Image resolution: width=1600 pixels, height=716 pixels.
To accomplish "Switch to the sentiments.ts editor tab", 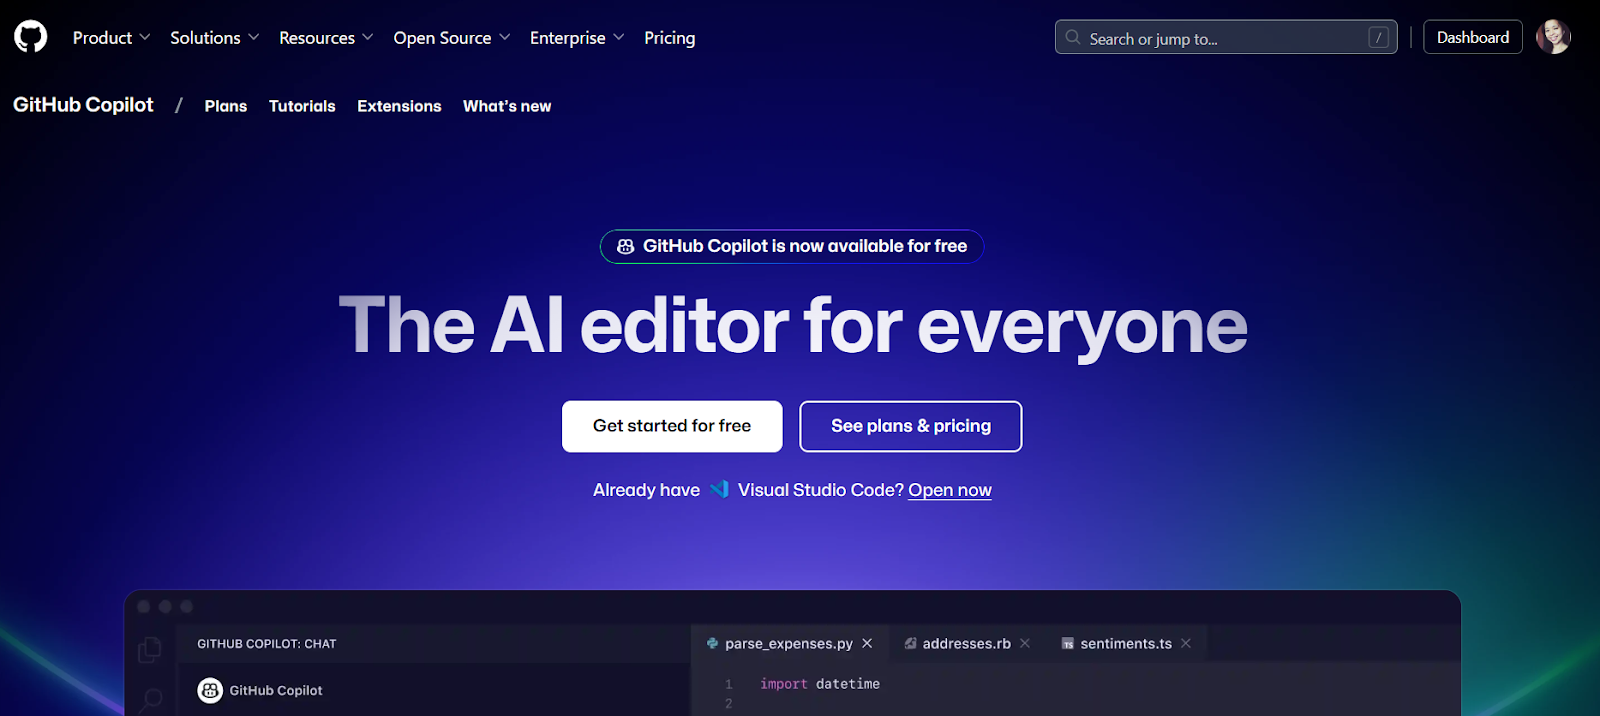I will [x=1126, y=643].
